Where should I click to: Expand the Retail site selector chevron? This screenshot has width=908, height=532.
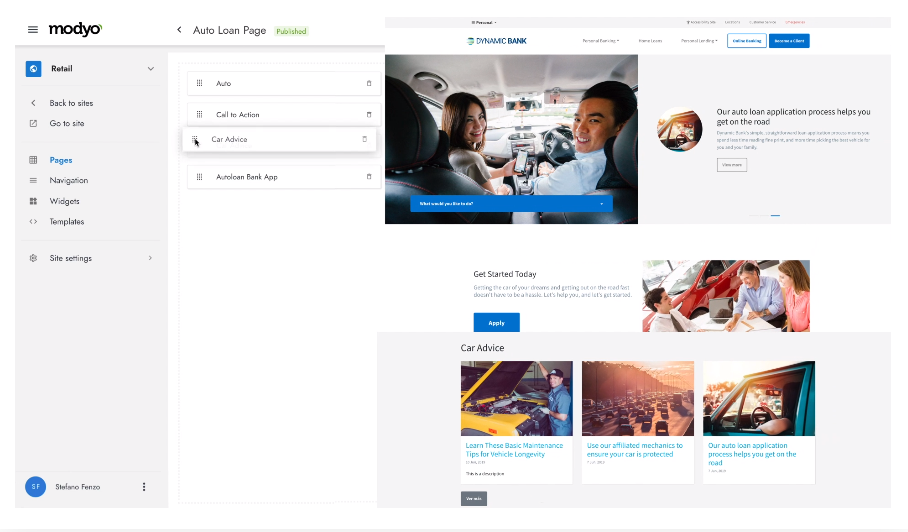[x=151, y=69]
